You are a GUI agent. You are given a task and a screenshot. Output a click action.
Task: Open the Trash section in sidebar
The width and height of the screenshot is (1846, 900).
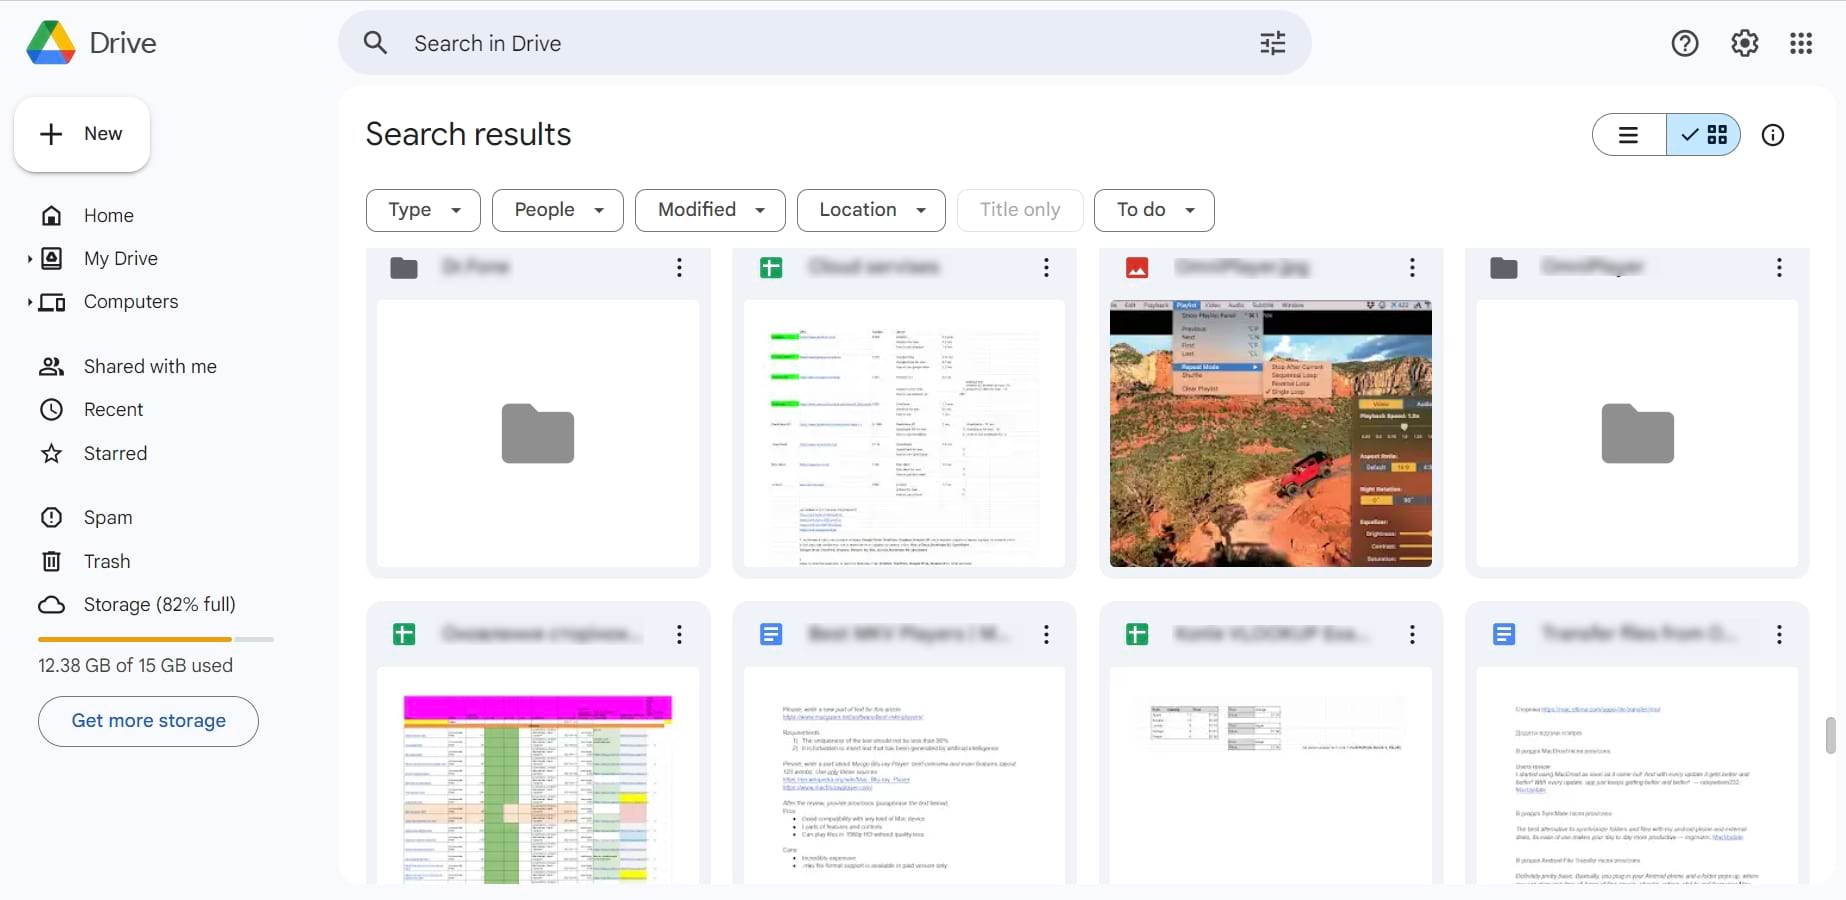point(108,561)
